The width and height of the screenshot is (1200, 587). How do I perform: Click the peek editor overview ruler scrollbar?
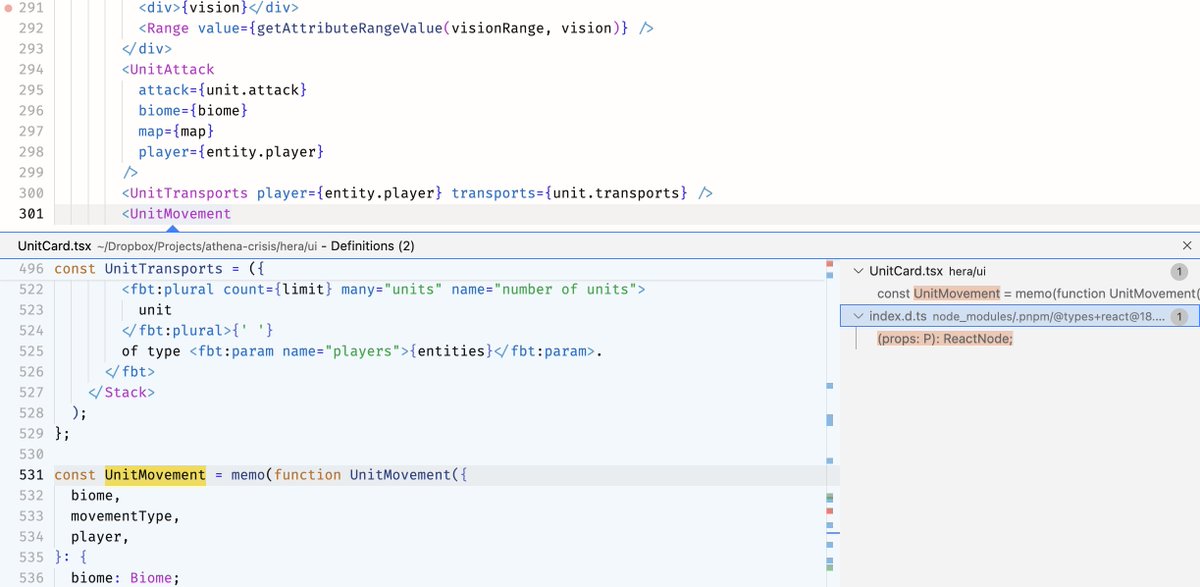click(834, 422)
